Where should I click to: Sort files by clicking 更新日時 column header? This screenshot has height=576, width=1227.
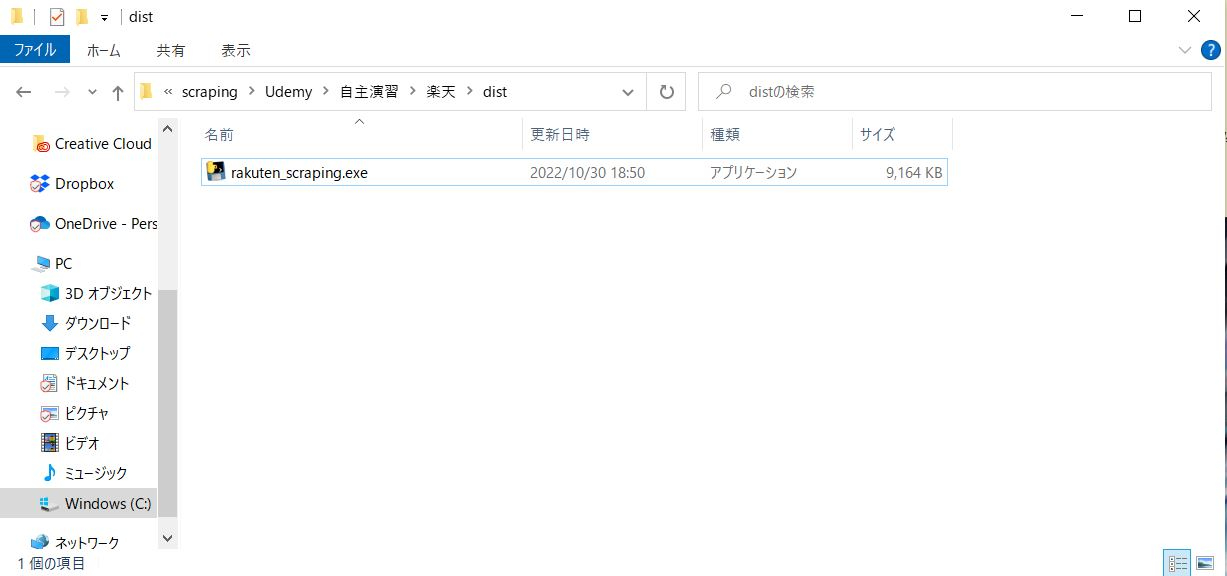point(560,133)
